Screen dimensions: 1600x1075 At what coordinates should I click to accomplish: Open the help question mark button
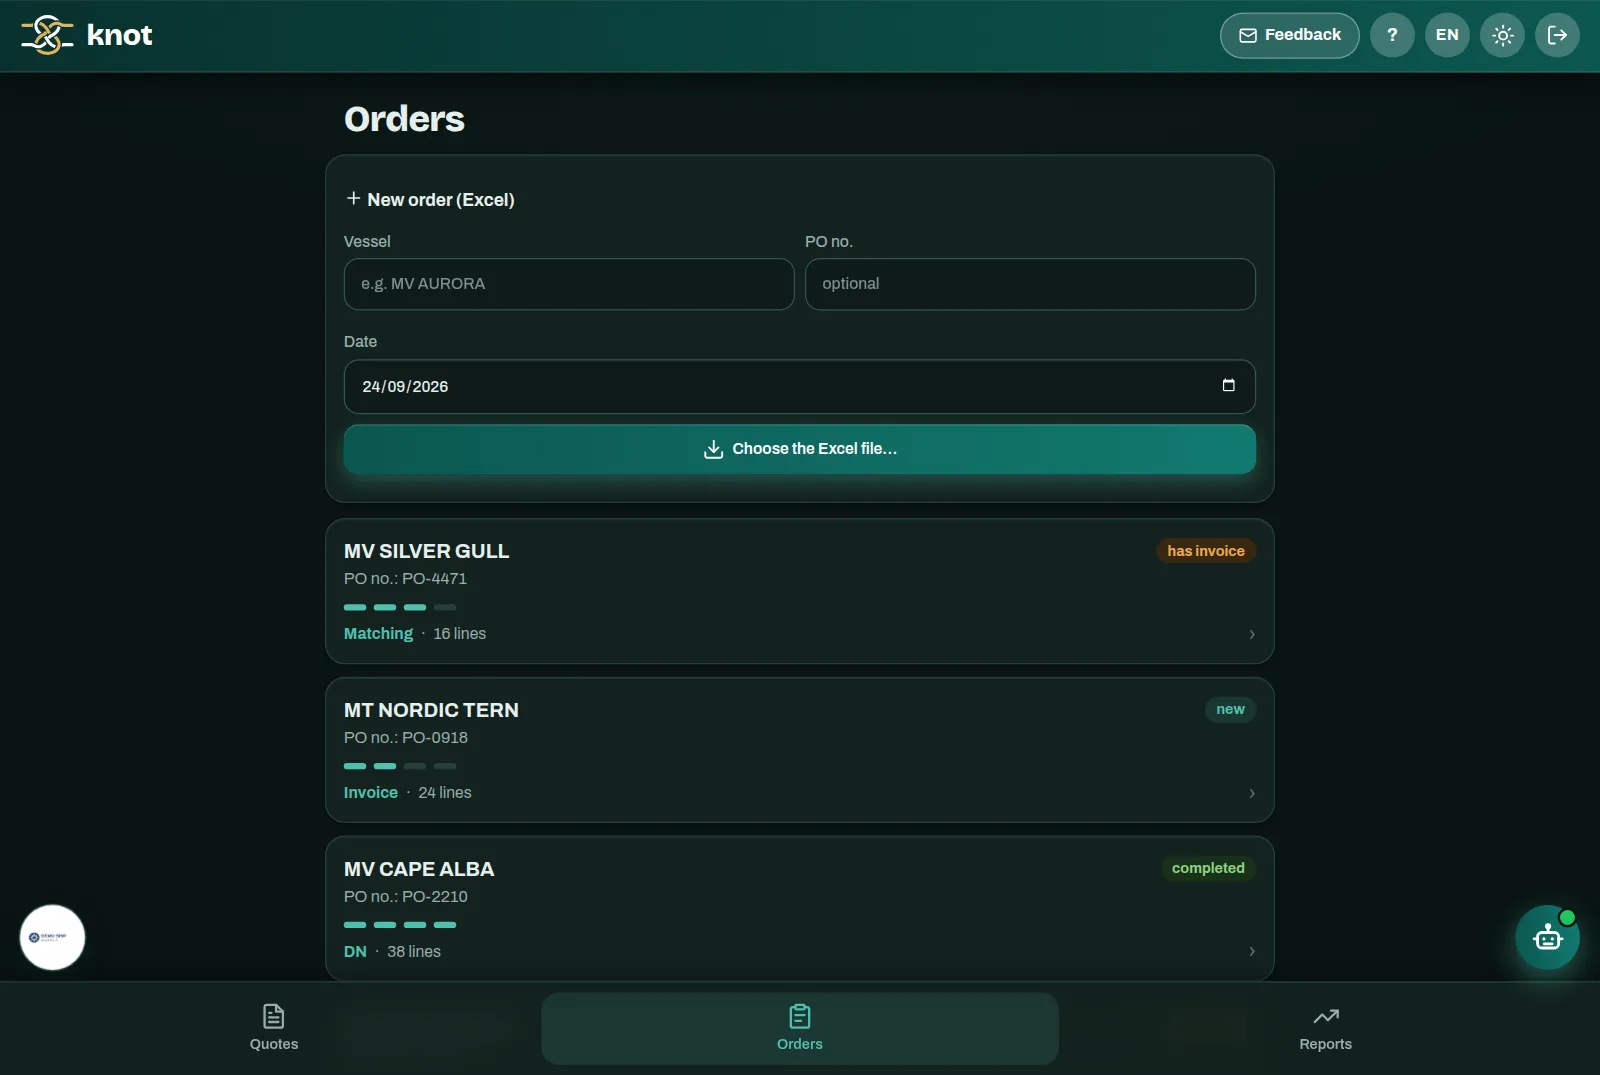[x=1392, y=35]
